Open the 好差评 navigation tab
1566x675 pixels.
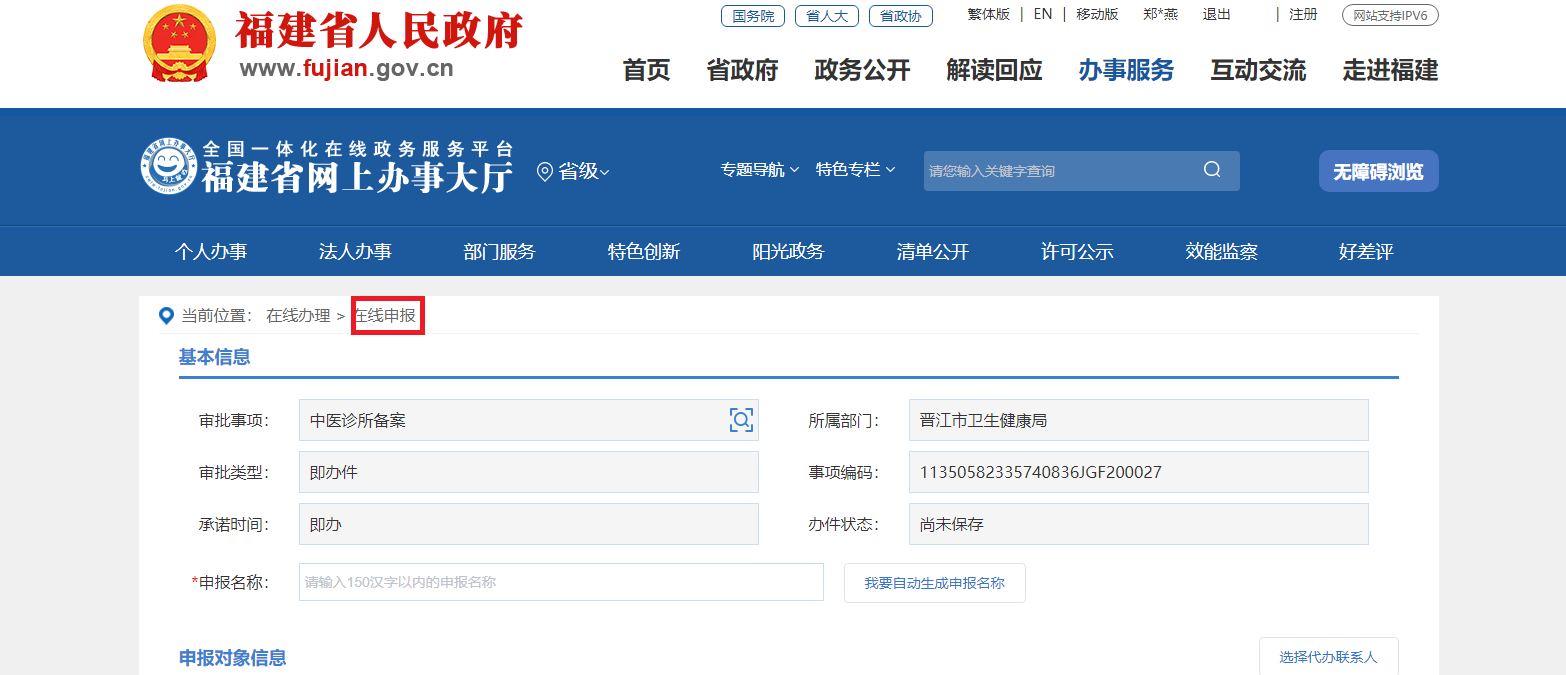[x=1365, y=252]
